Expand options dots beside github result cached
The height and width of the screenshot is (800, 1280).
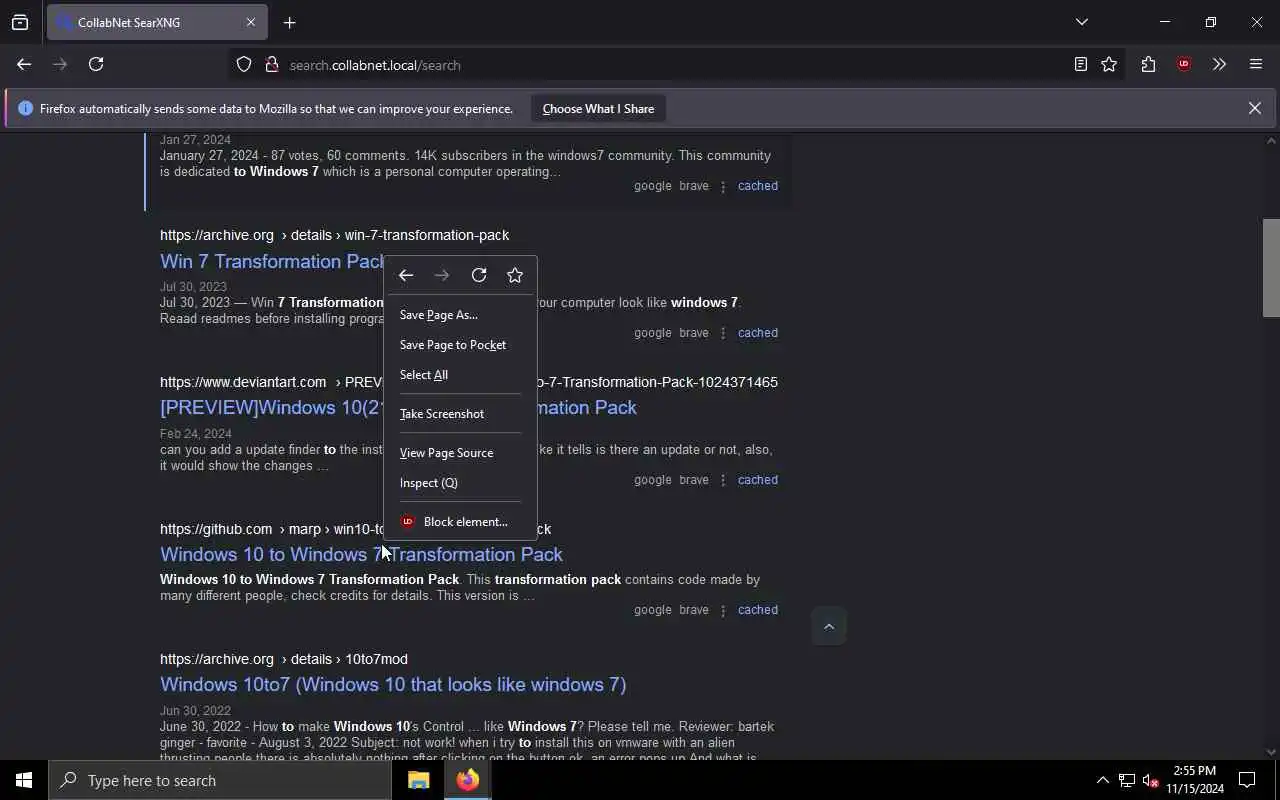723,610
